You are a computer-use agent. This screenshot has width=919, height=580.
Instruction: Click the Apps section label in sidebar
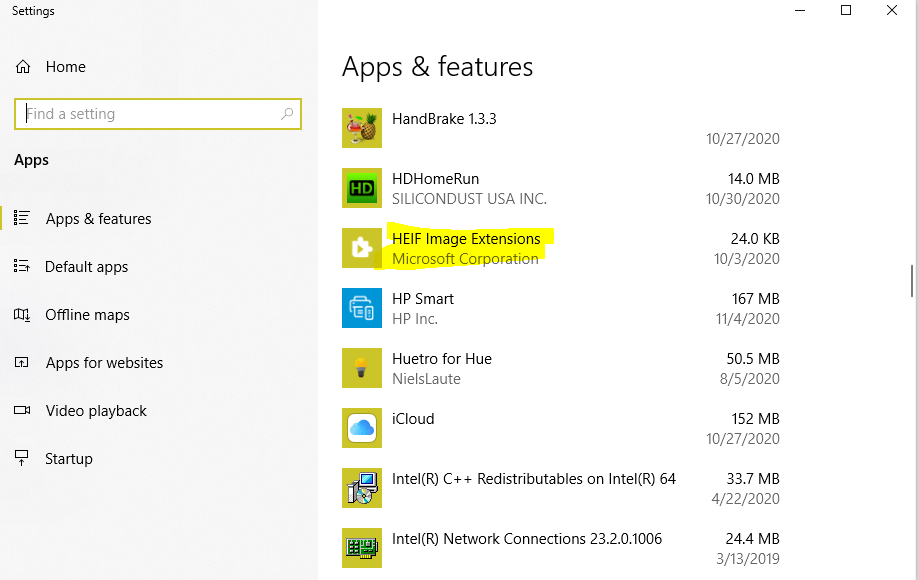pyautogui.click(x=32, y=160)
